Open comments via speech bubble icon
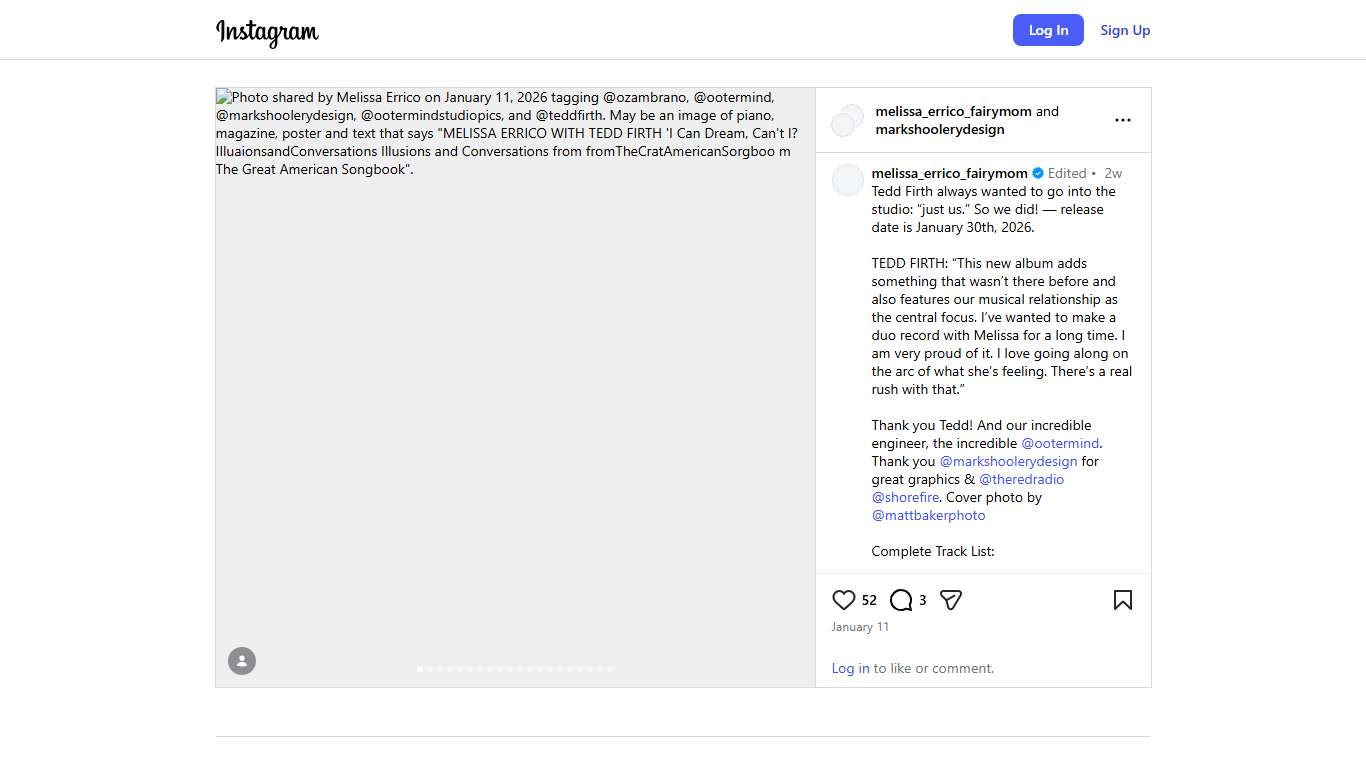This screenshot has width=1366, height=768. click(x=901, y=600)
